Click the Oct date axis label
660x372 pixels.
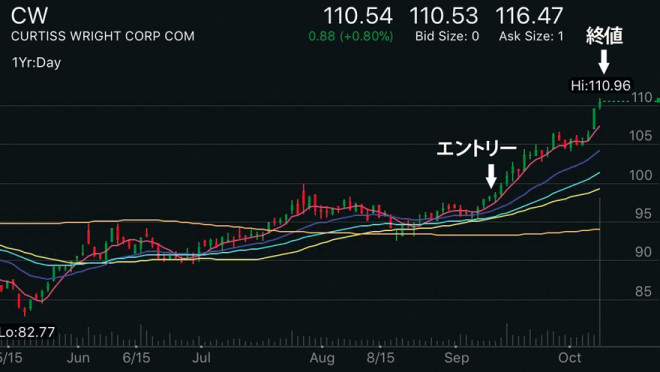click(569, 358)
